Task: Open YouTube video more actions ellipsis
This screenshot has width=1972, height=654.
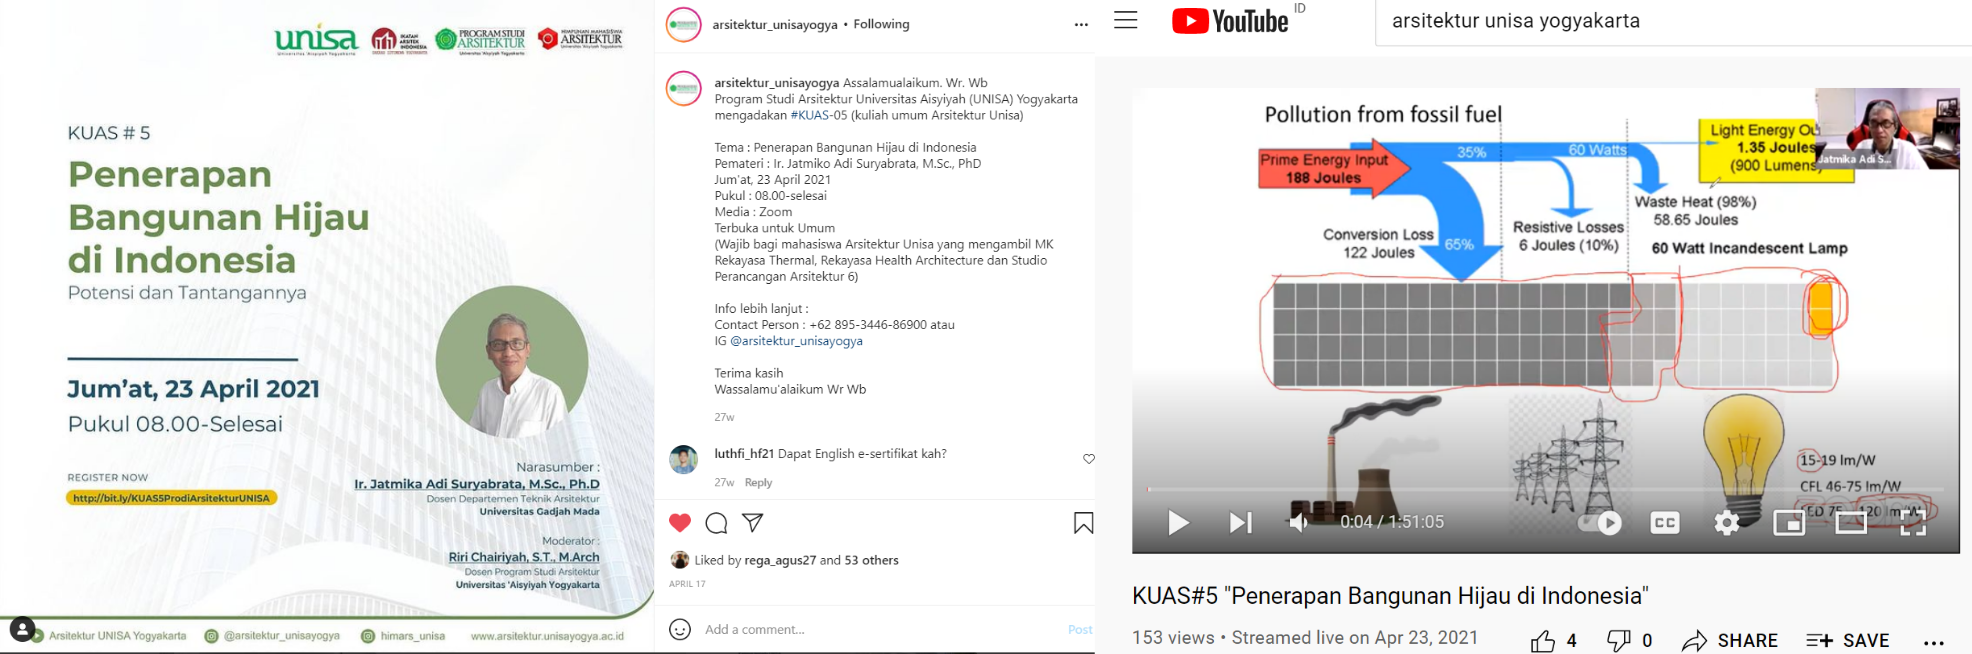Action: click(1934, 643)
